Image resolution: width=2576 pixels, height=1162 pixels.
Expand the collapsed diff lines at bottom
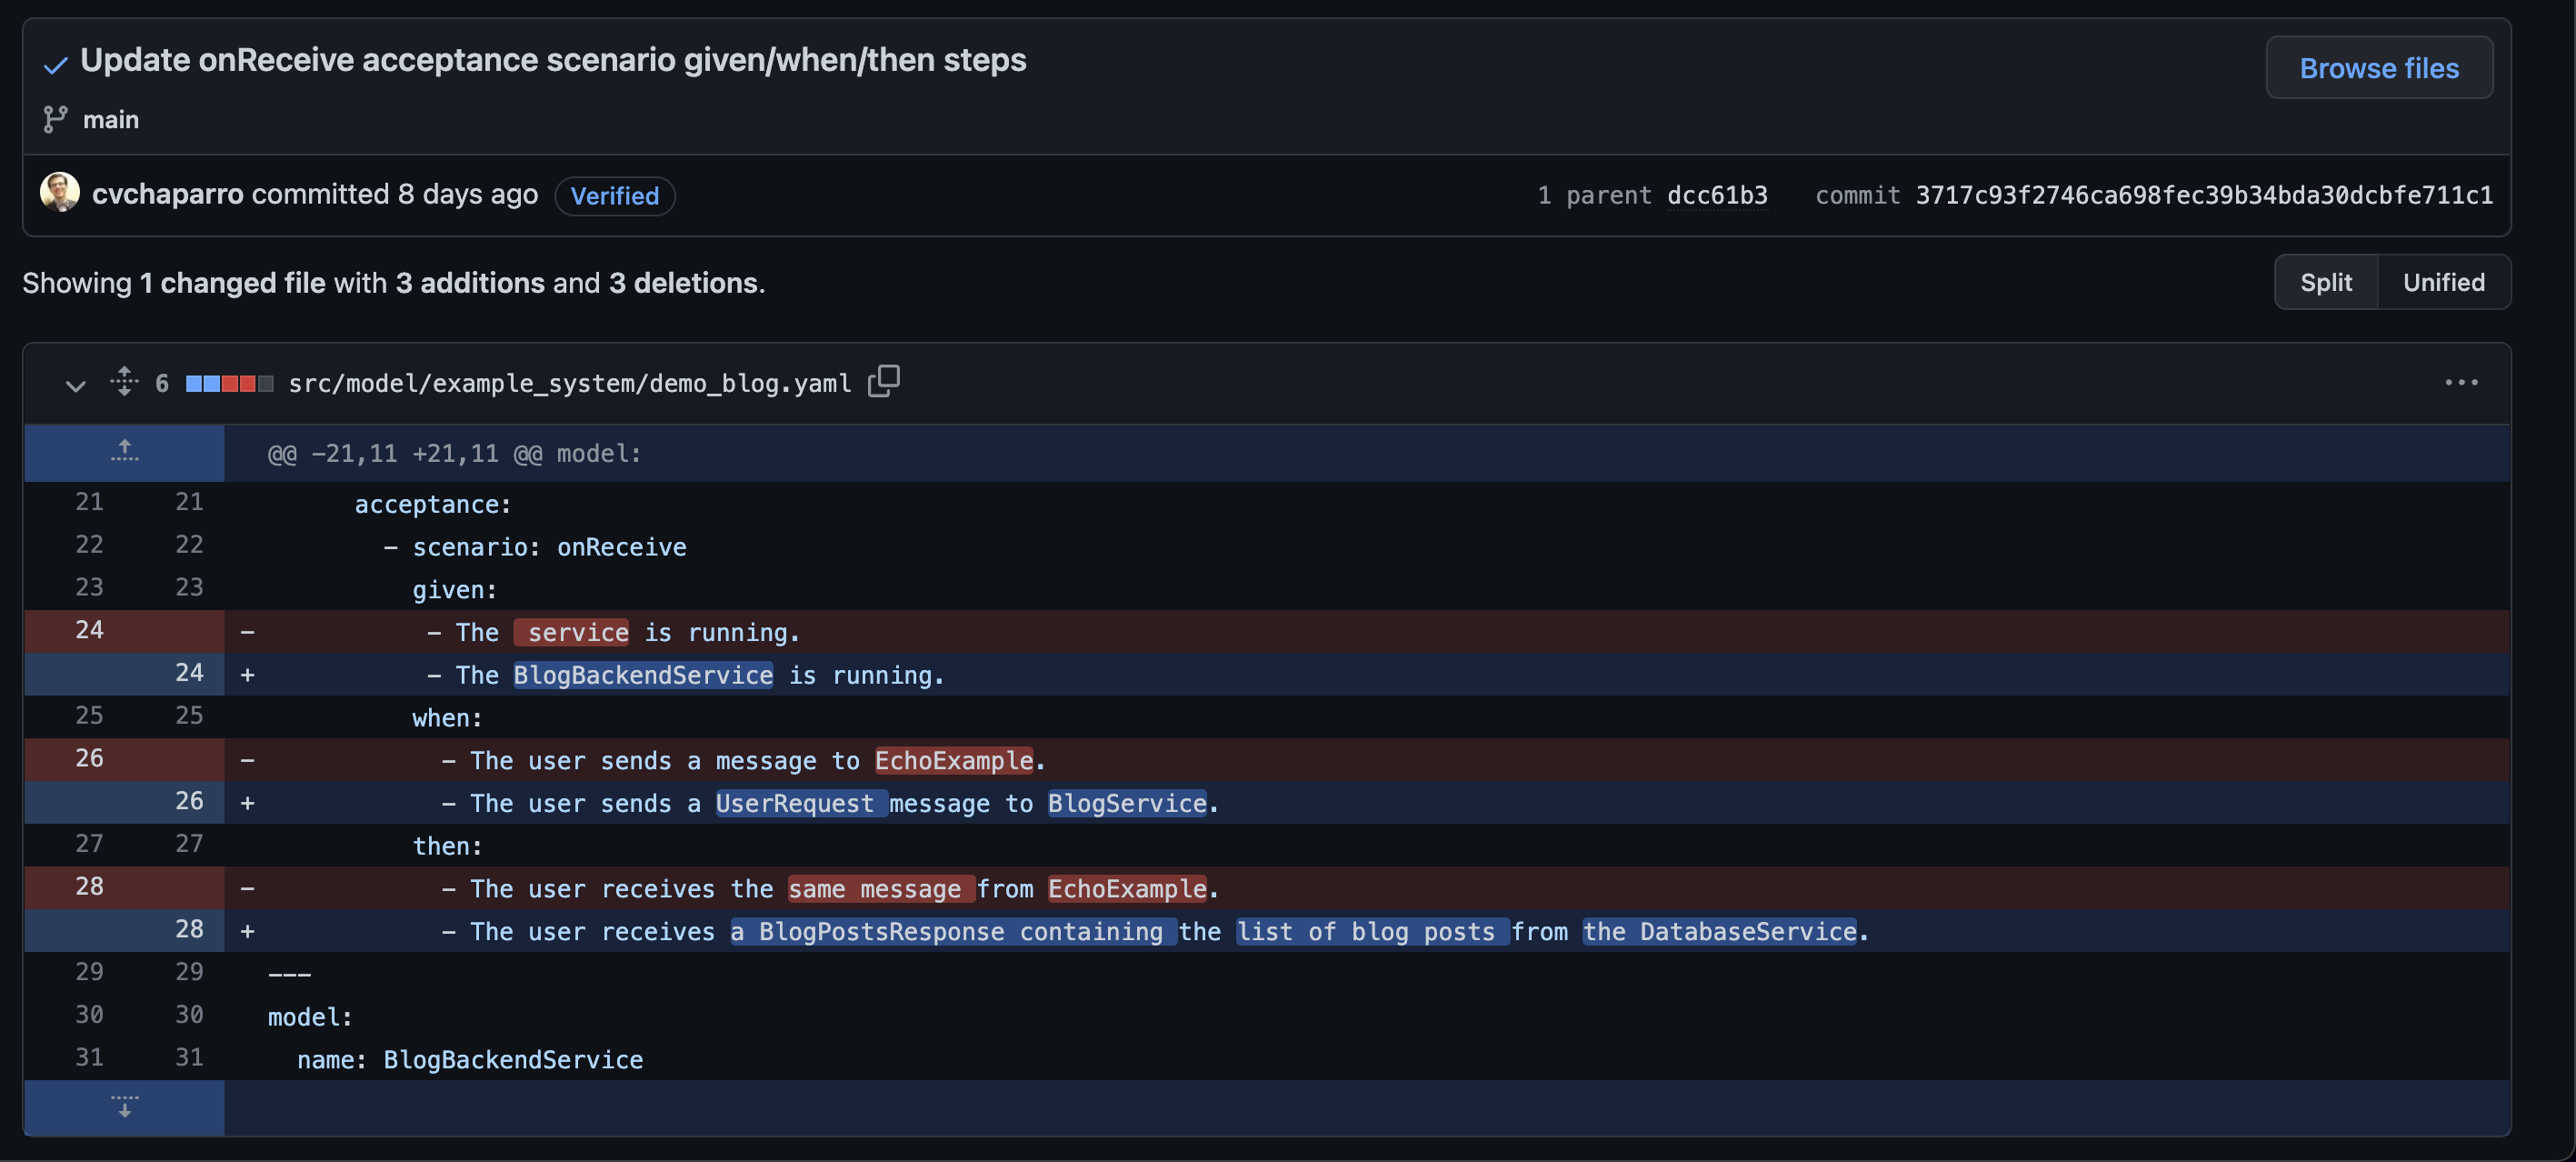tap(125, 1103)
